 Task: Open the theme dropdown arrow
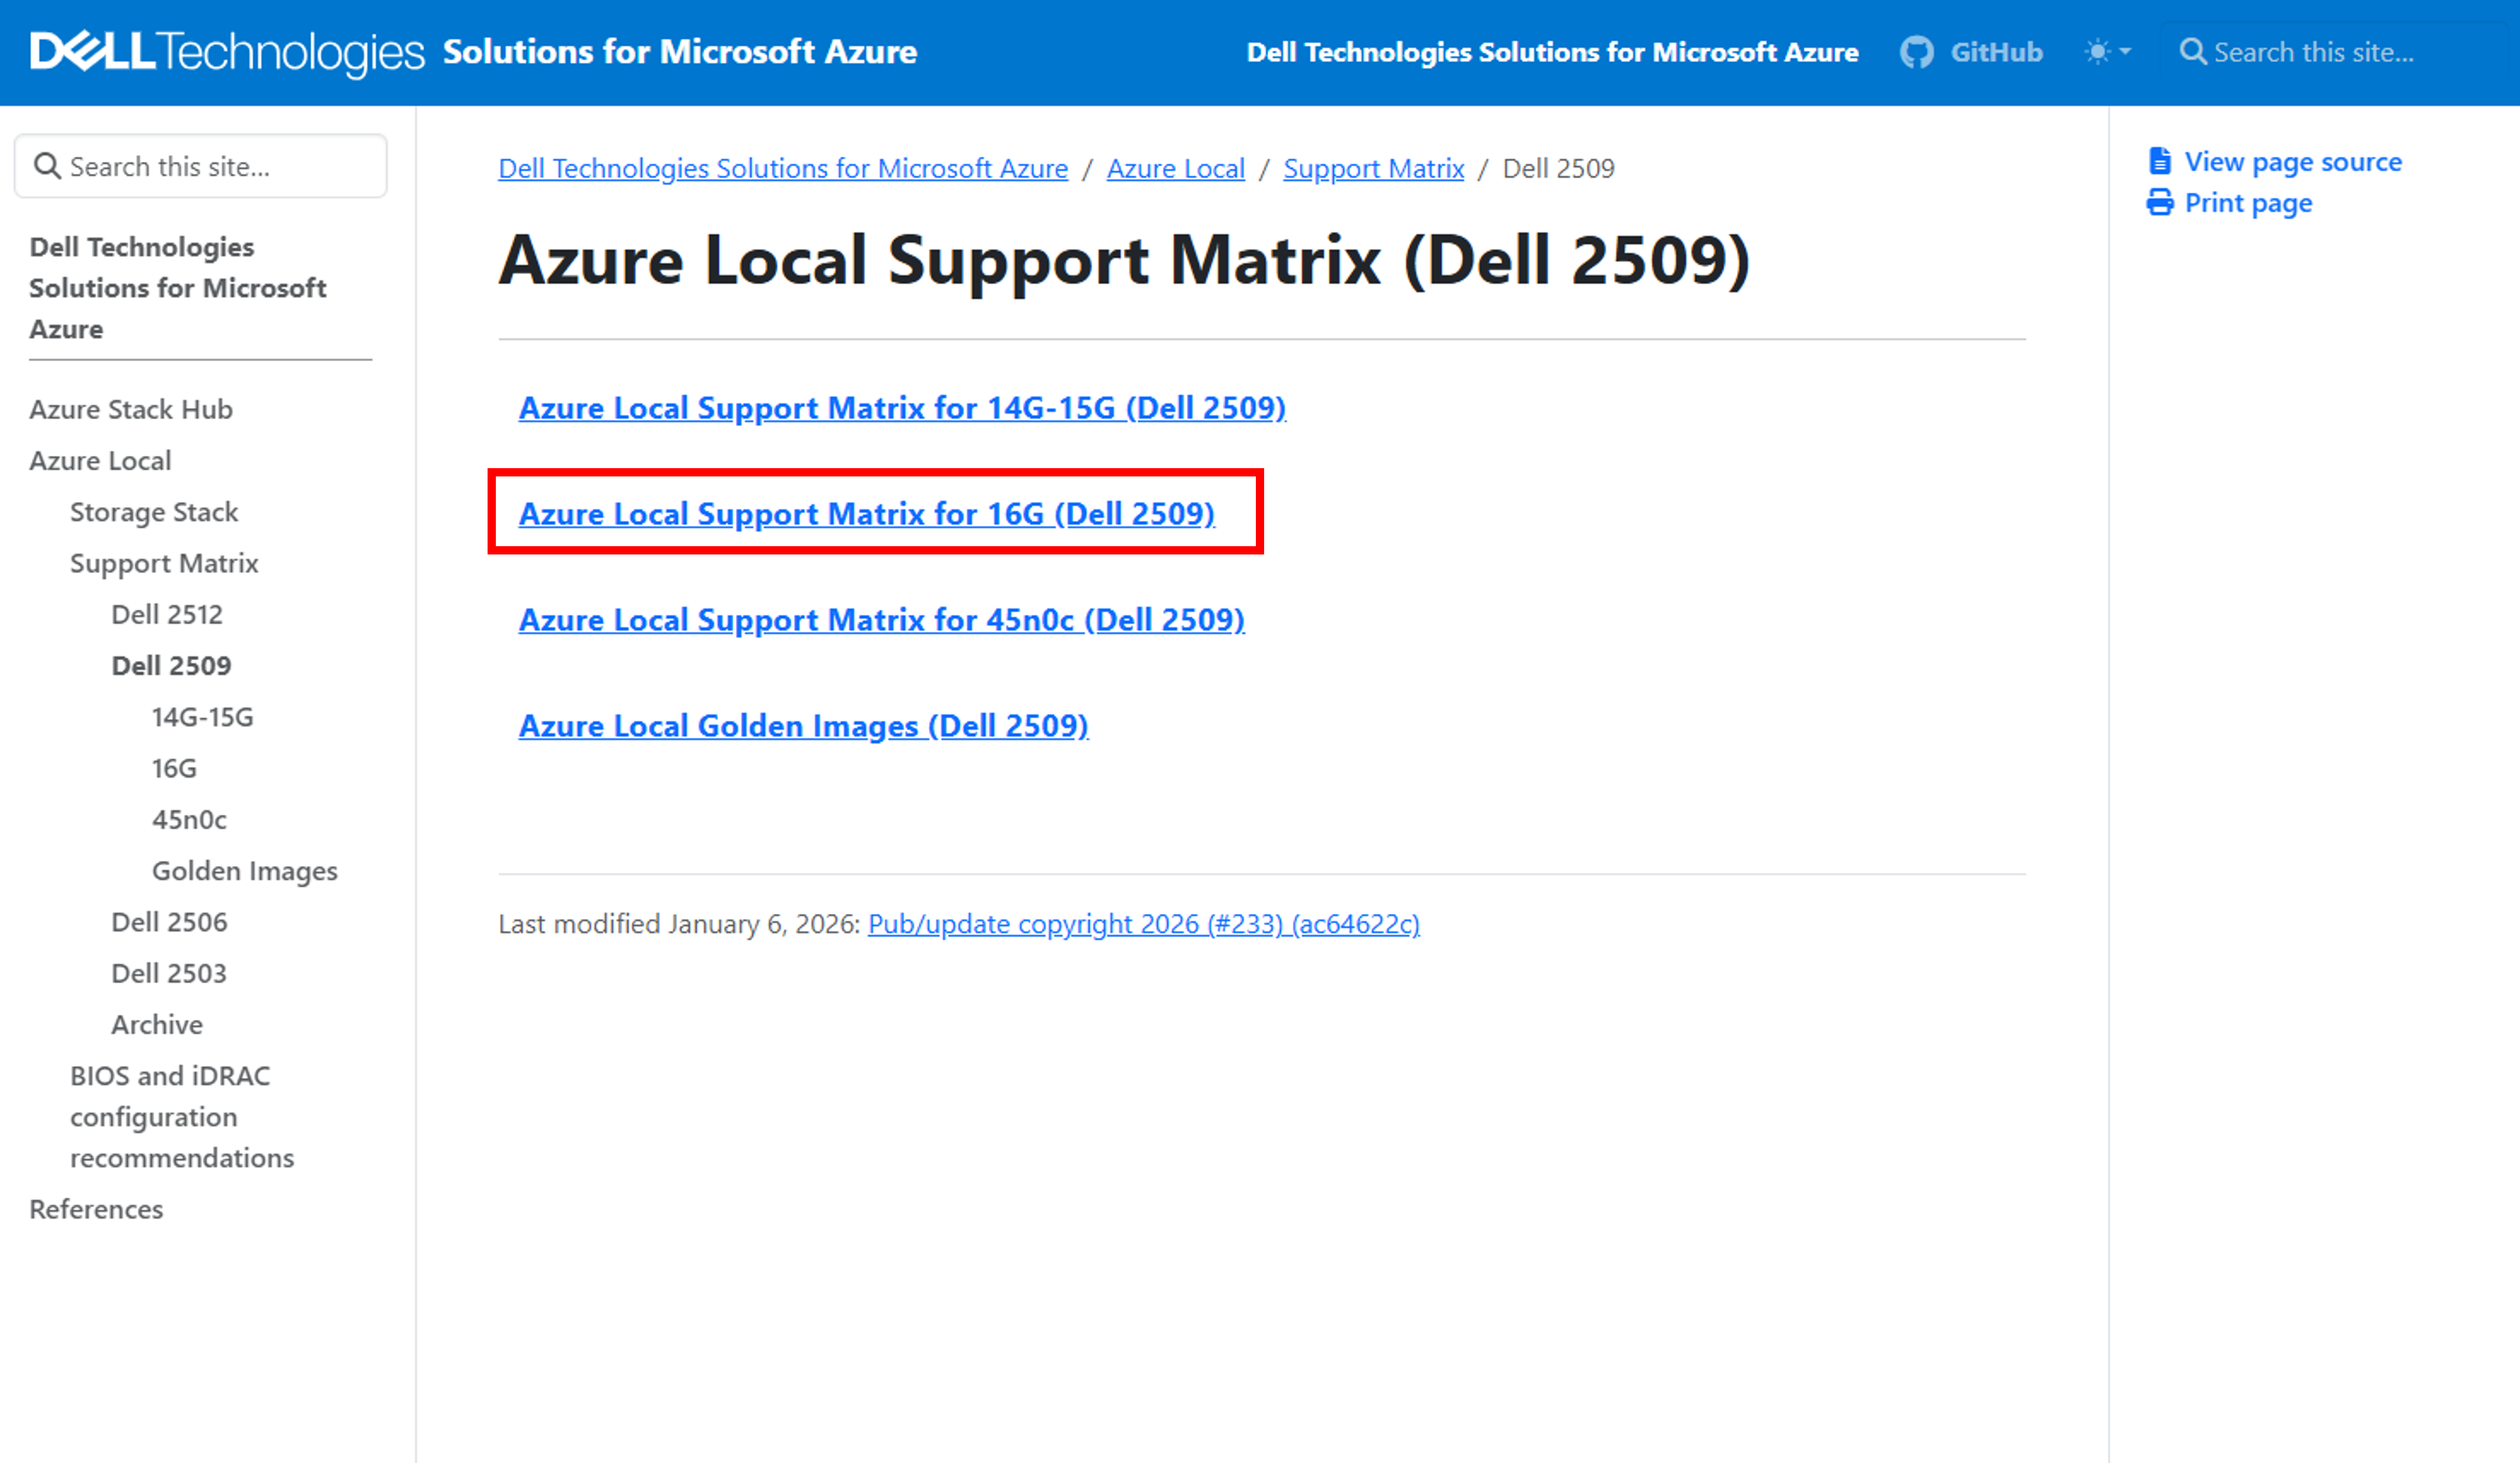coord(2125,52)
